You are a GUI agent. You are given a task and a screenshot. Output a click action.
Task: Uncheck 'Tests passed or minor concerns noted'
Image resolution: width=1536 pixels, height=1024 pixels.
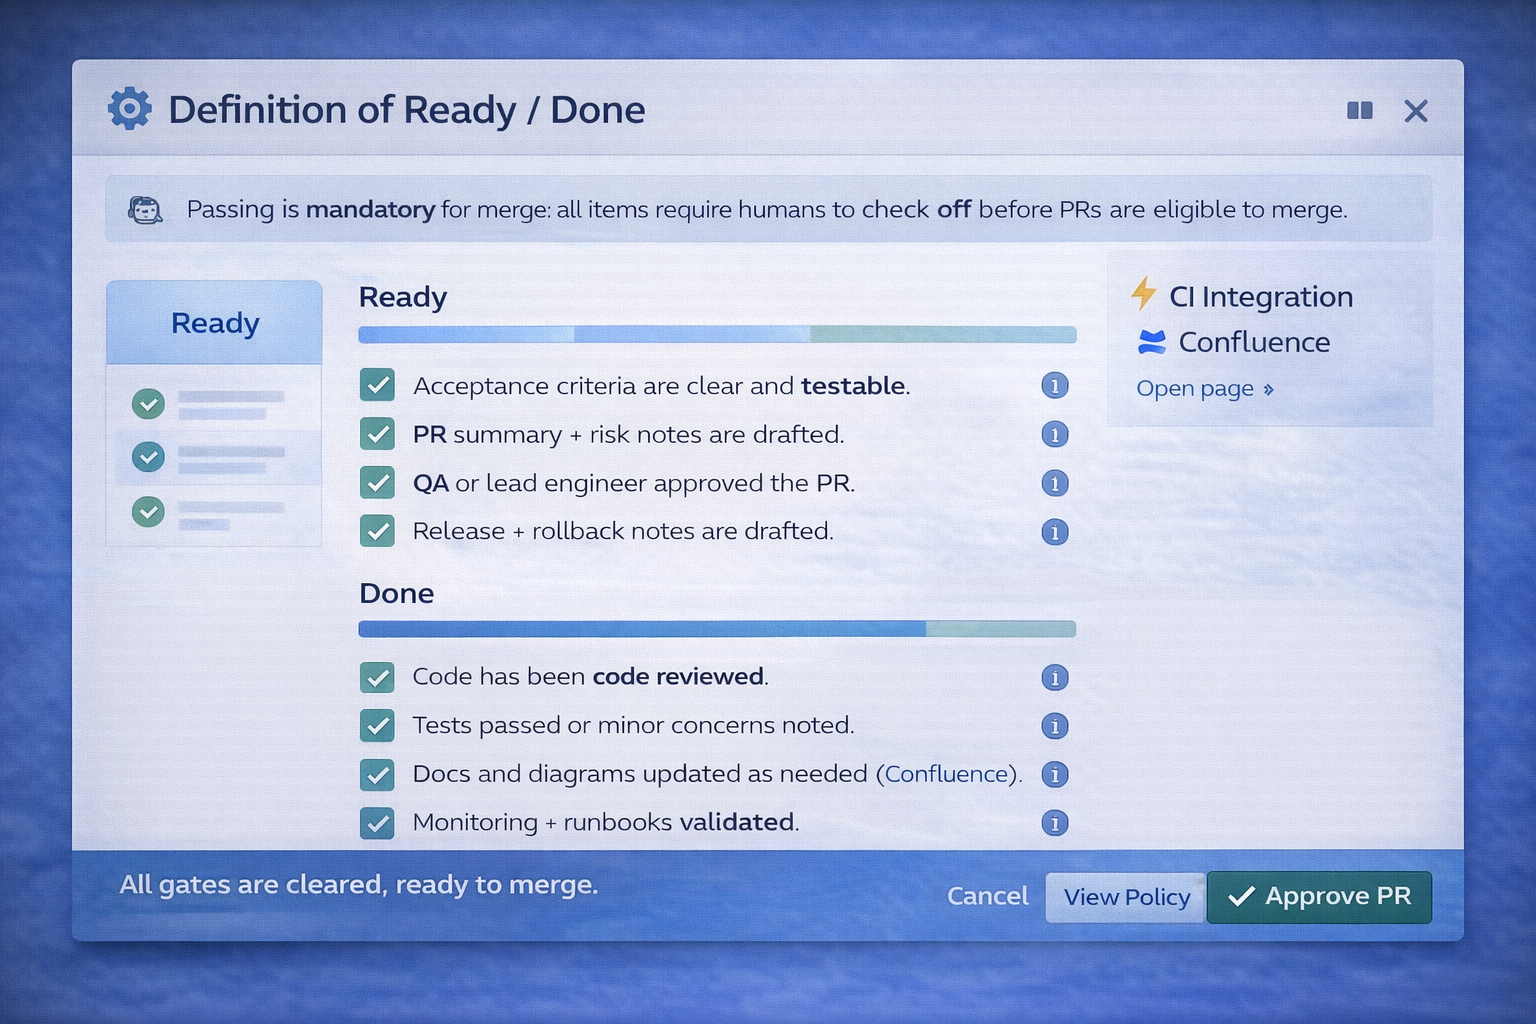tap(377, 726)
